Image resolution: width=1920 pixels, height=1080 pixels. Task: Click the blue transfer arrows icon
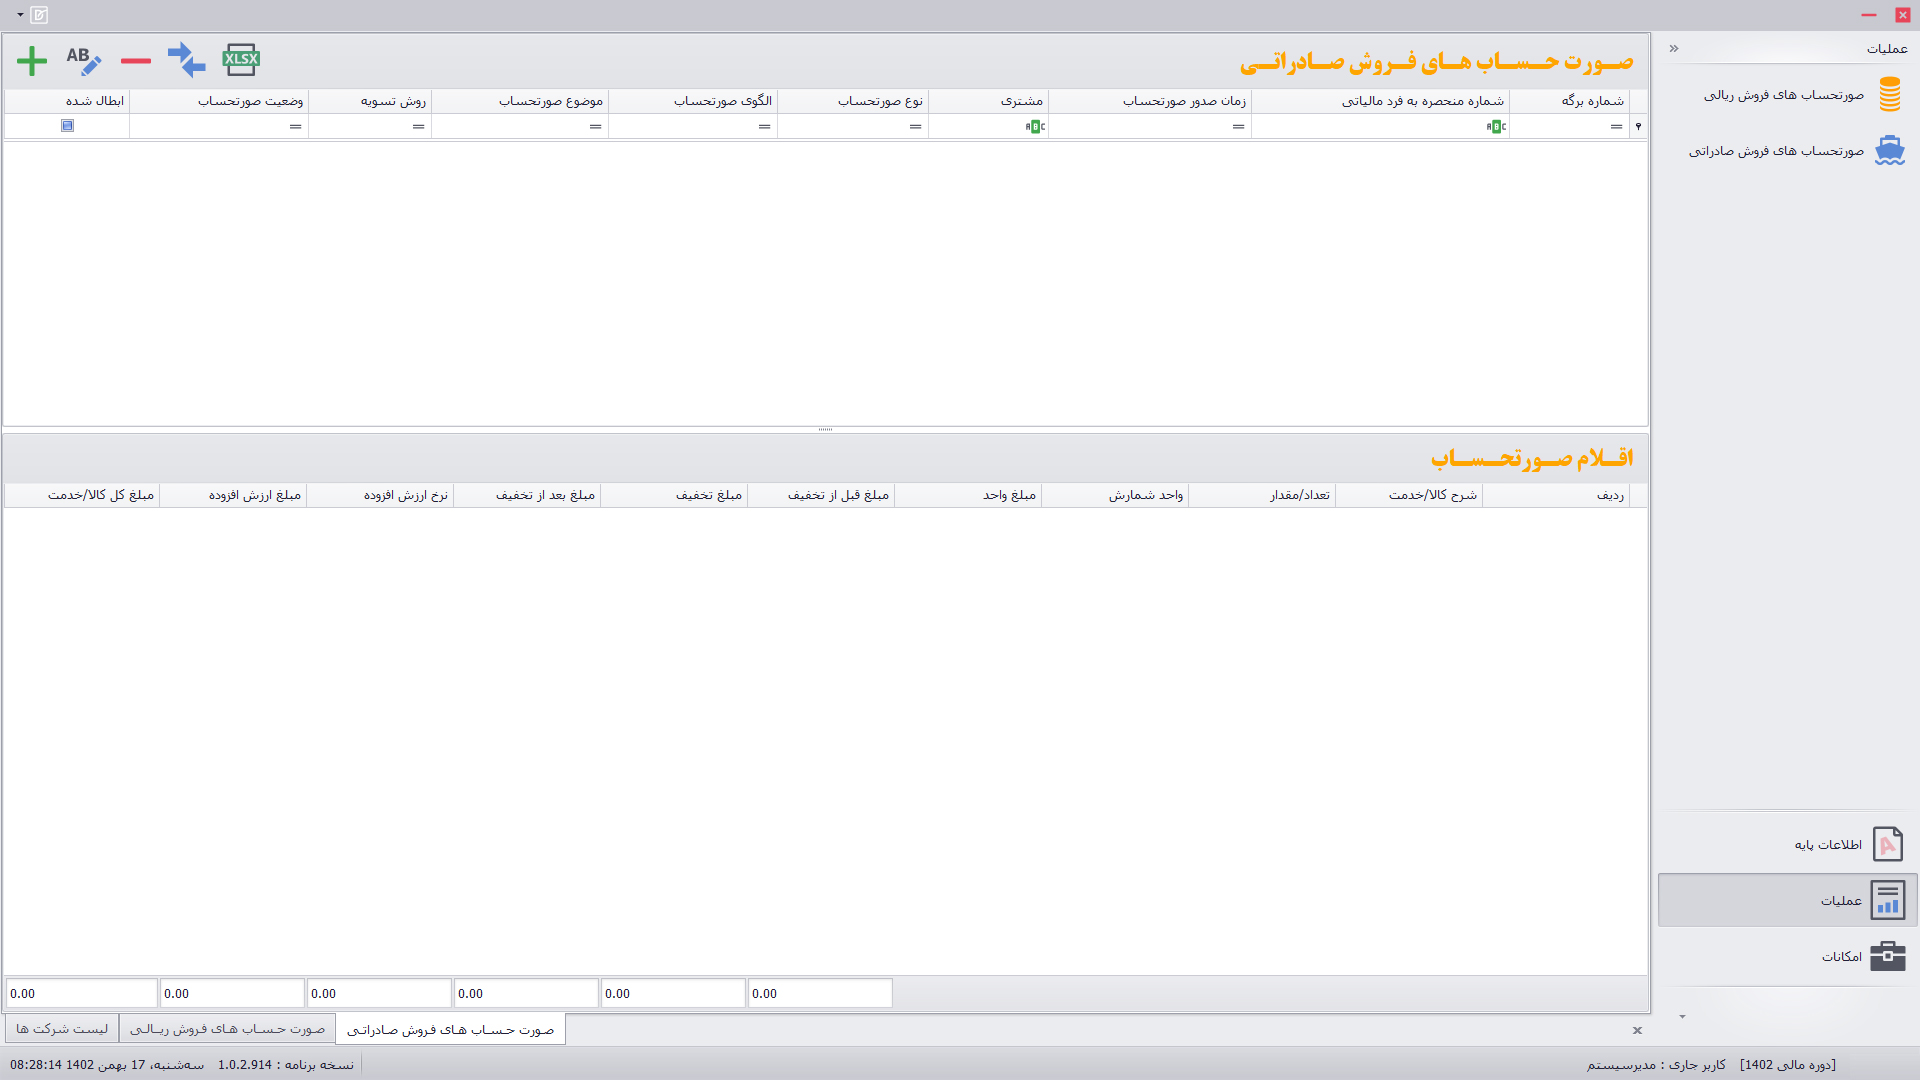[x=186, y=60]
